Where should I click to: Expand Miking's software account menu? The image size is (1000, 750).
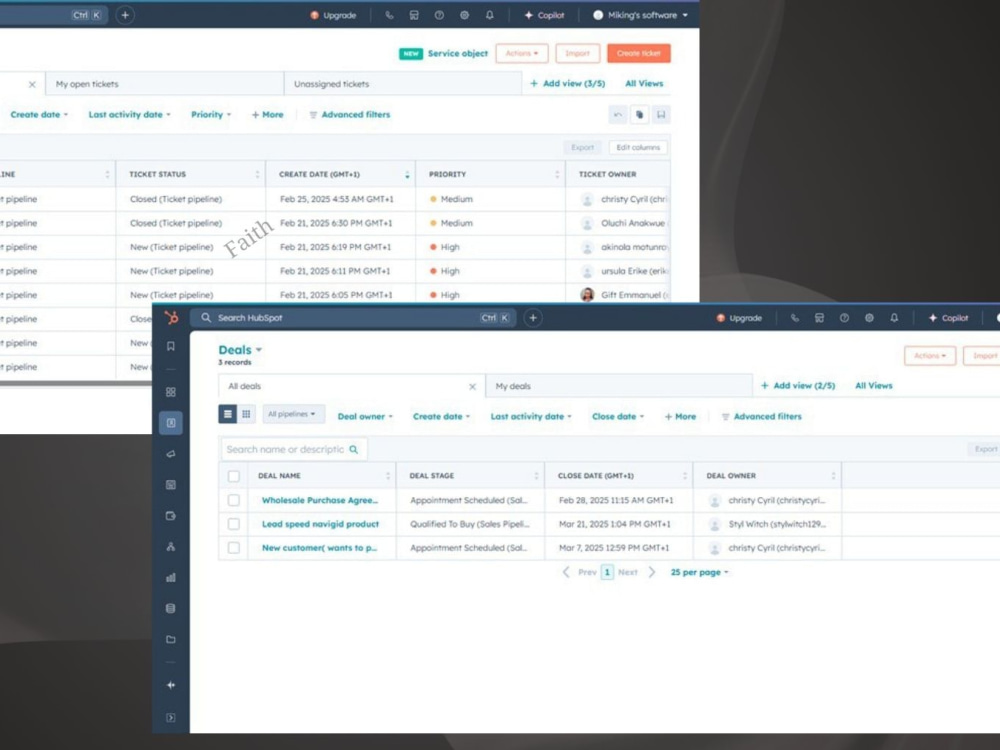[641, 15]
